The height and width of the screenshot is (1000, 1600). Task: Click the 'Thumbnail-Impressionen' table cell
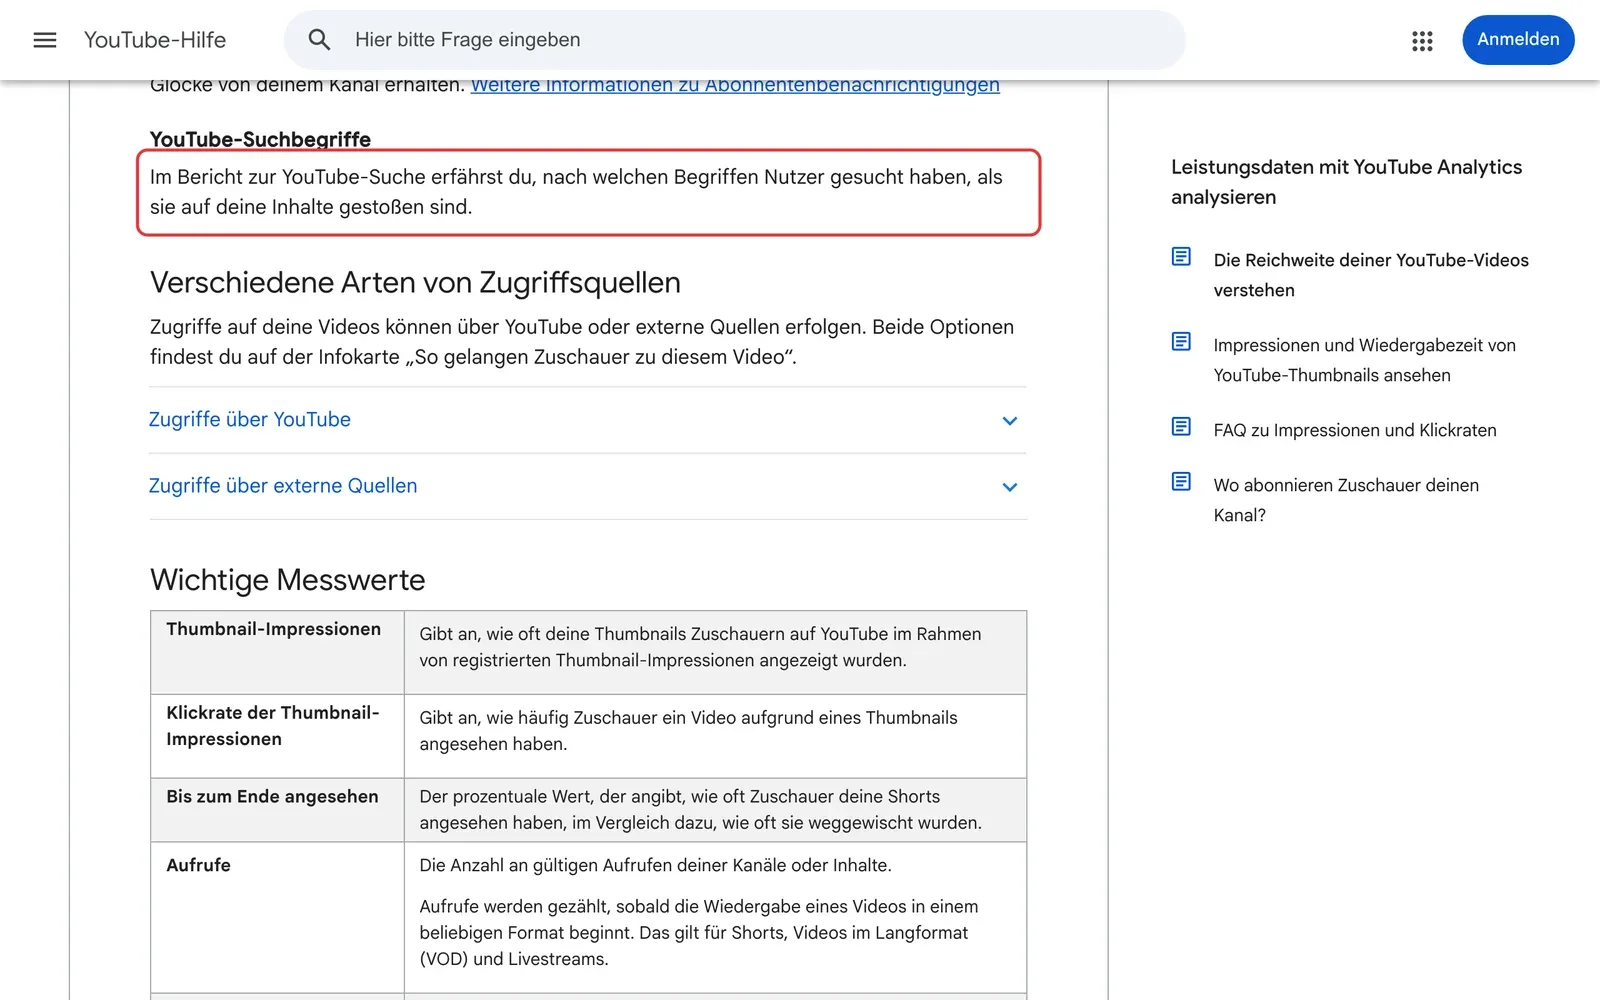277,652
